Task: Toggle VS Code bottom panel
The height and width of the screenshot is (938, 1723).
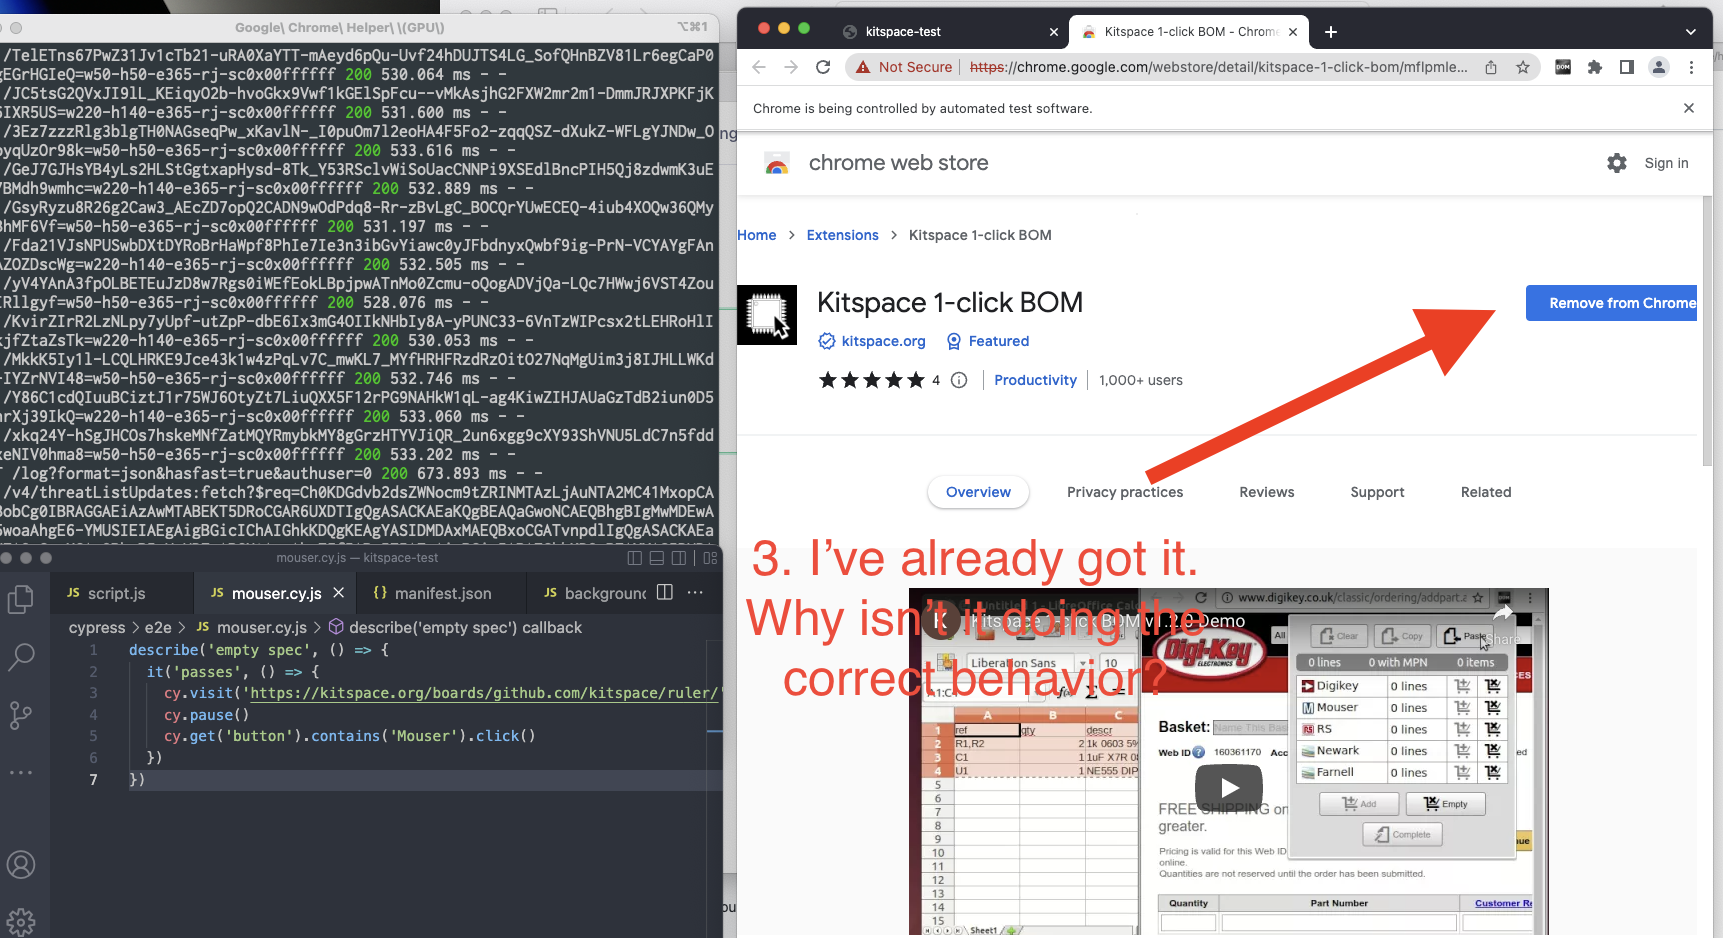Action: tap(657, 558)
